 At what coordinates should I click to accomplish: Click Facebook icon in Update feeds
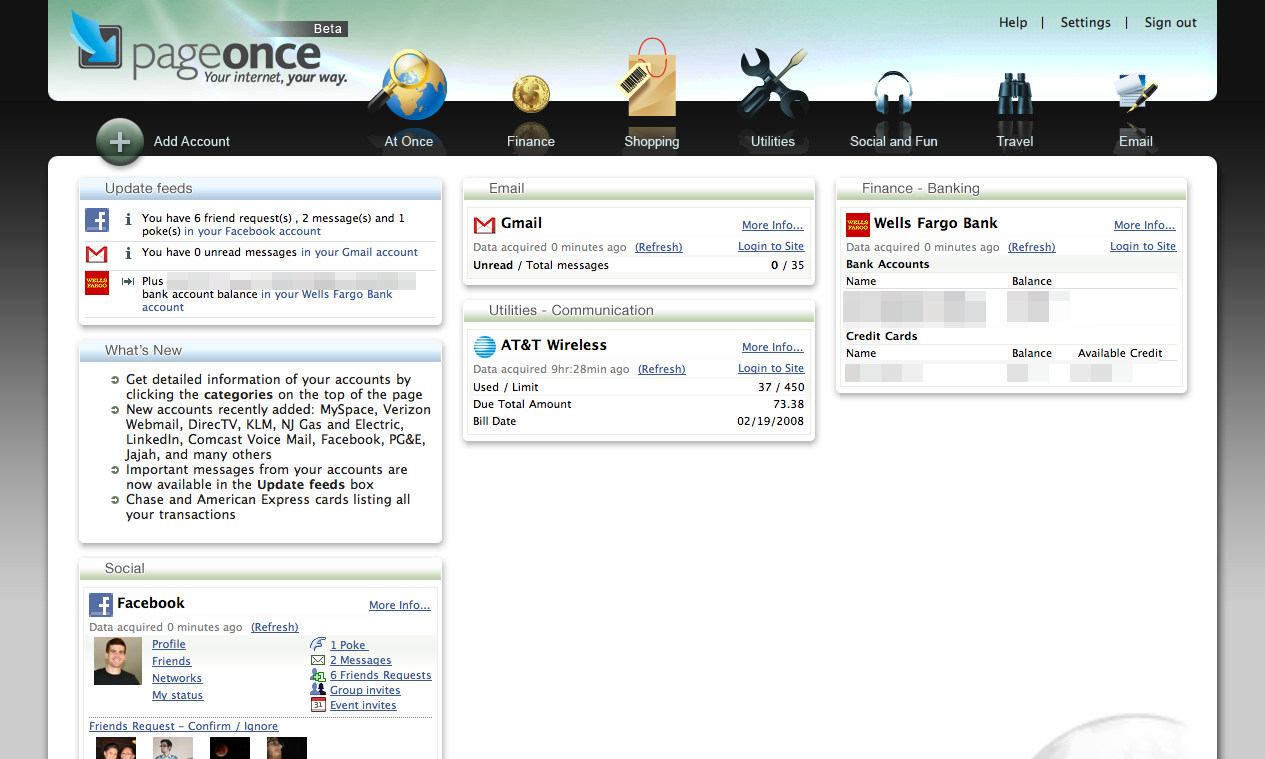coord(97,220)
